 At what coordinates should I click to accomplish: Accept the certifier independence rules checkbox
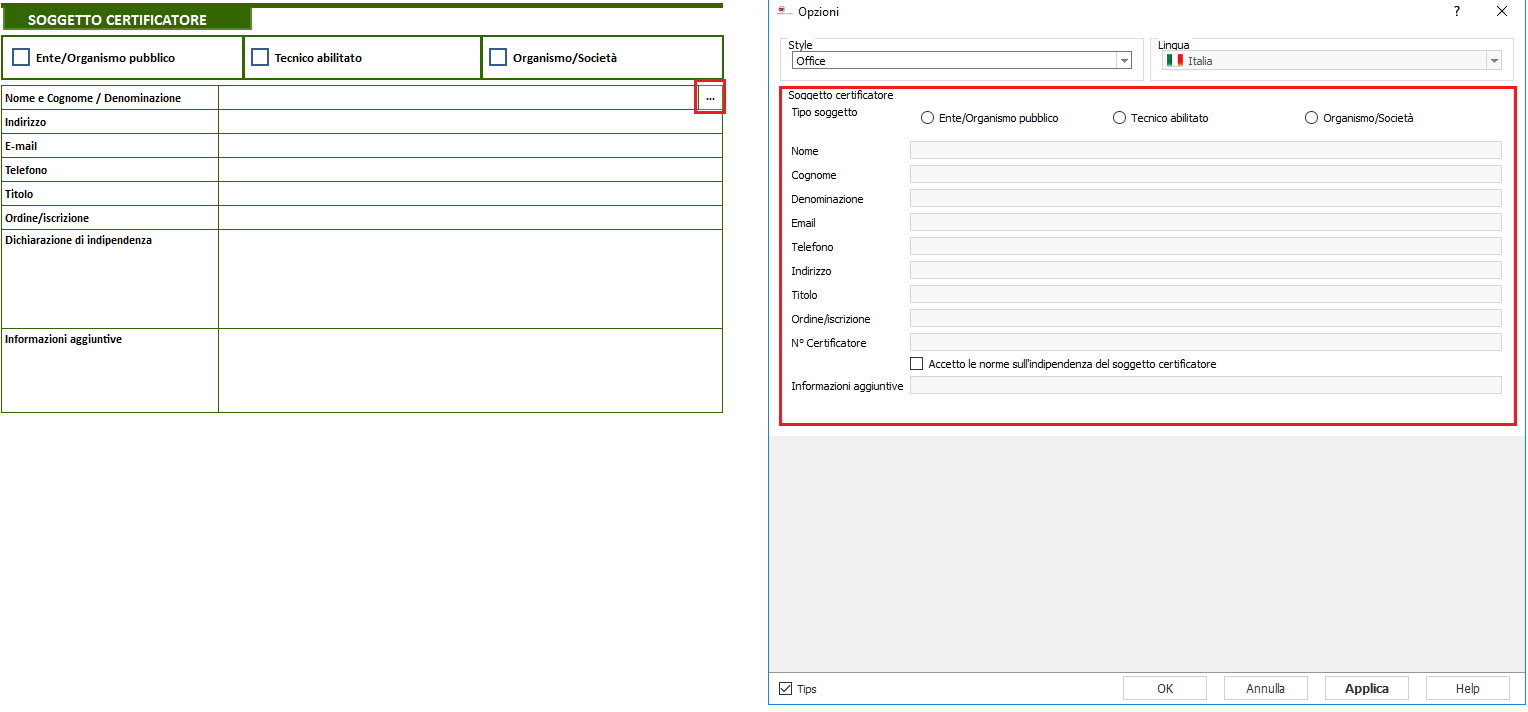tap(917, 364)
